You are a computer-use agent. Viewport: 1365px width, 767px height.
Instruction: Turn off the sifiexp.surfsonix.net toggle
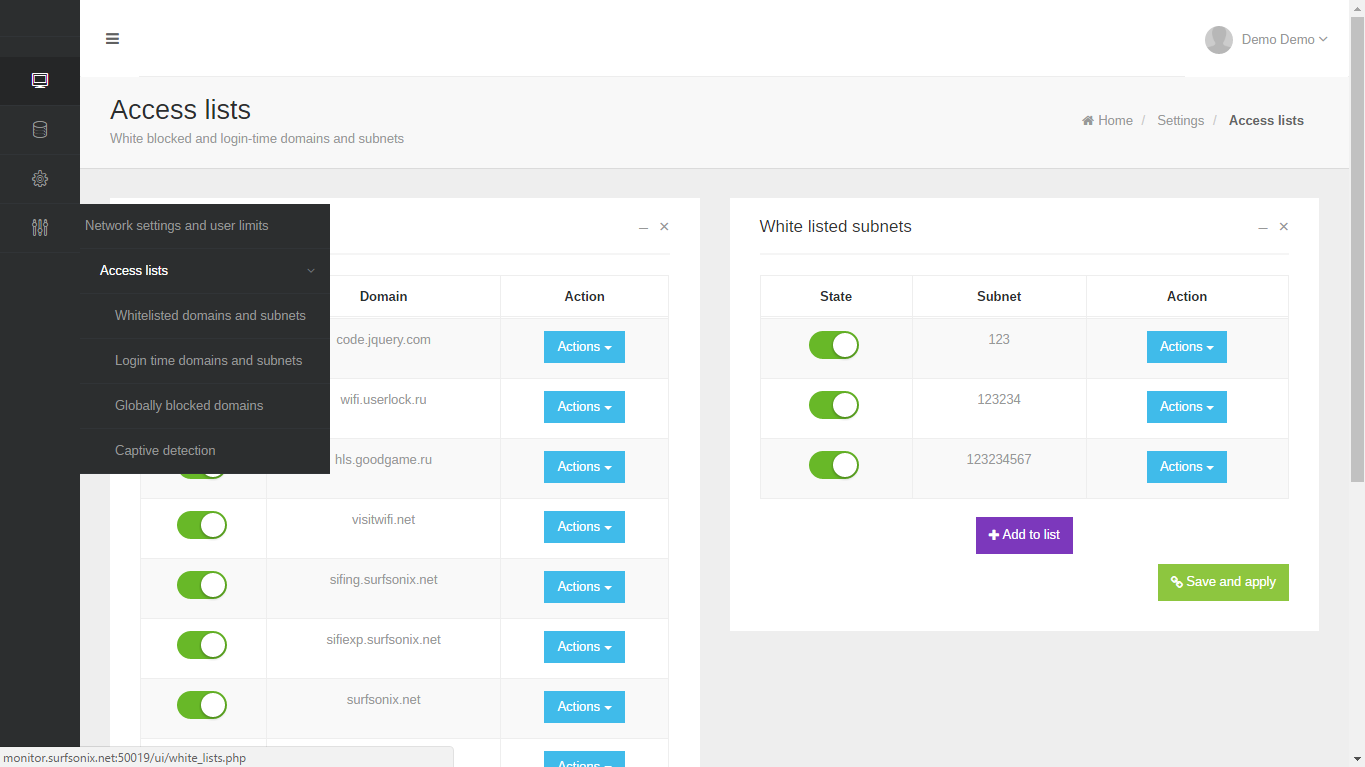(202, 645)
